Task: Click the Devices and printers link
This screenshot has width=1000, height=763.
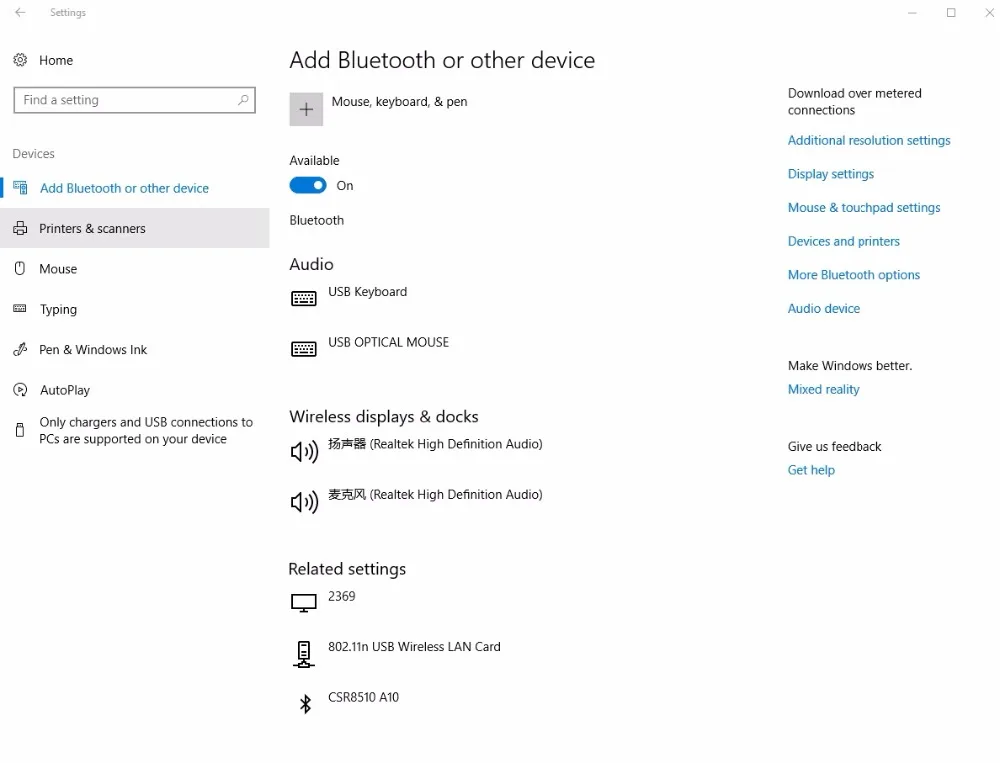Action: click(x=843, y=241)
